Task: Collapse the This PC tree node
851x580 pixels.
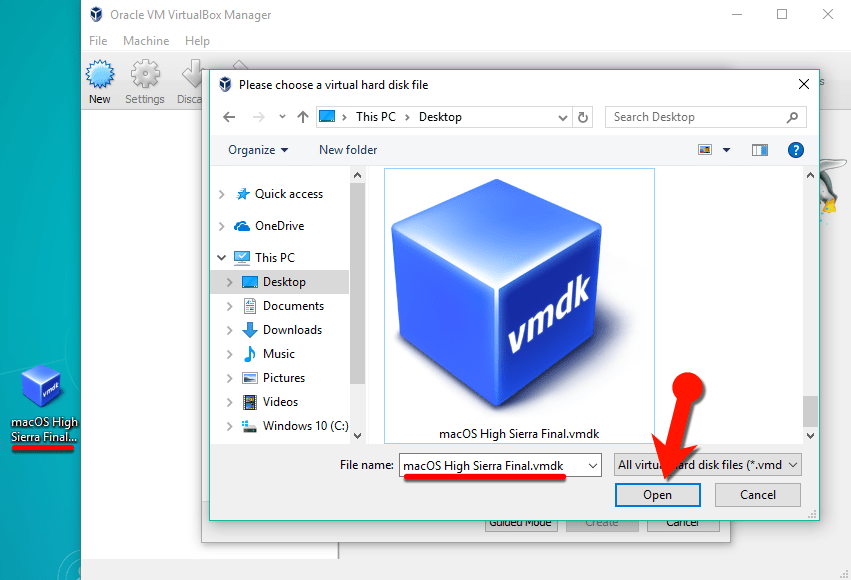Action: [222, 257]
